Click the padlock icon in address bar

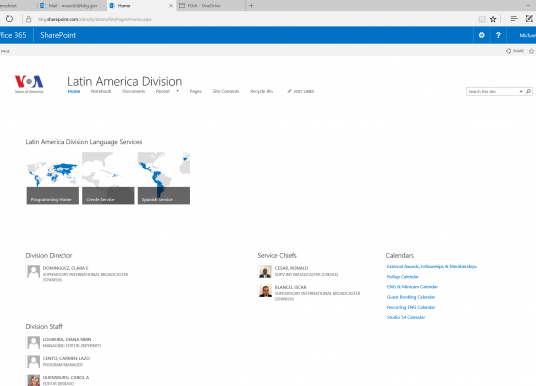29,19
